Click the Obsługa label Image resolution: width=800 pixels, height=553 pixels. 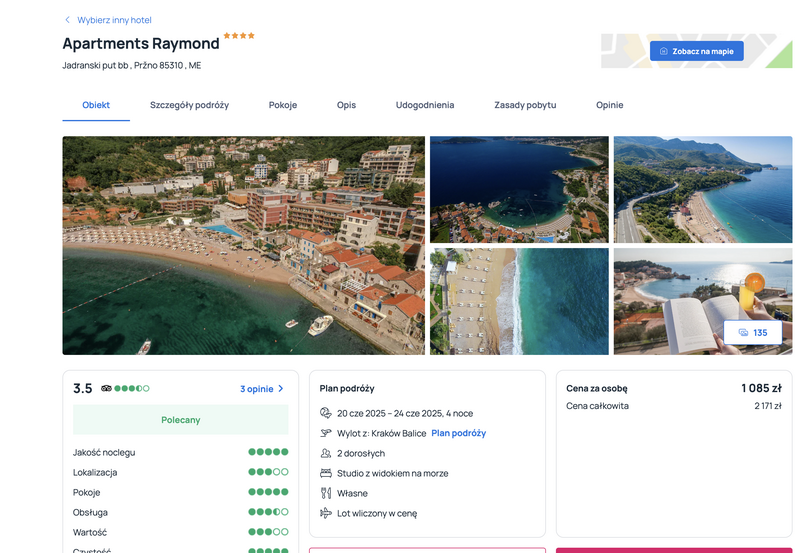pos(90,512)
